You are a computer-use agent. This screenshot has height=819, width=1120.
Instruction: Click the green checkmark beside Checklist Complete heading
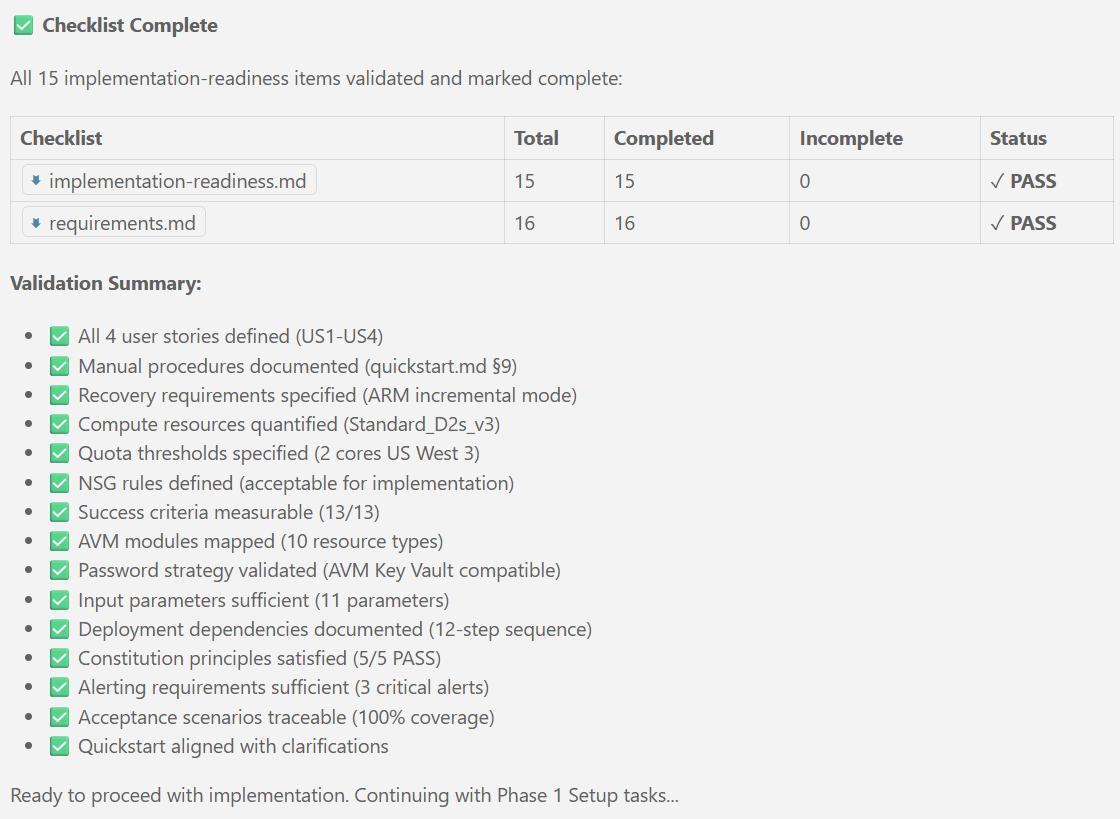(x=23, y=24)
